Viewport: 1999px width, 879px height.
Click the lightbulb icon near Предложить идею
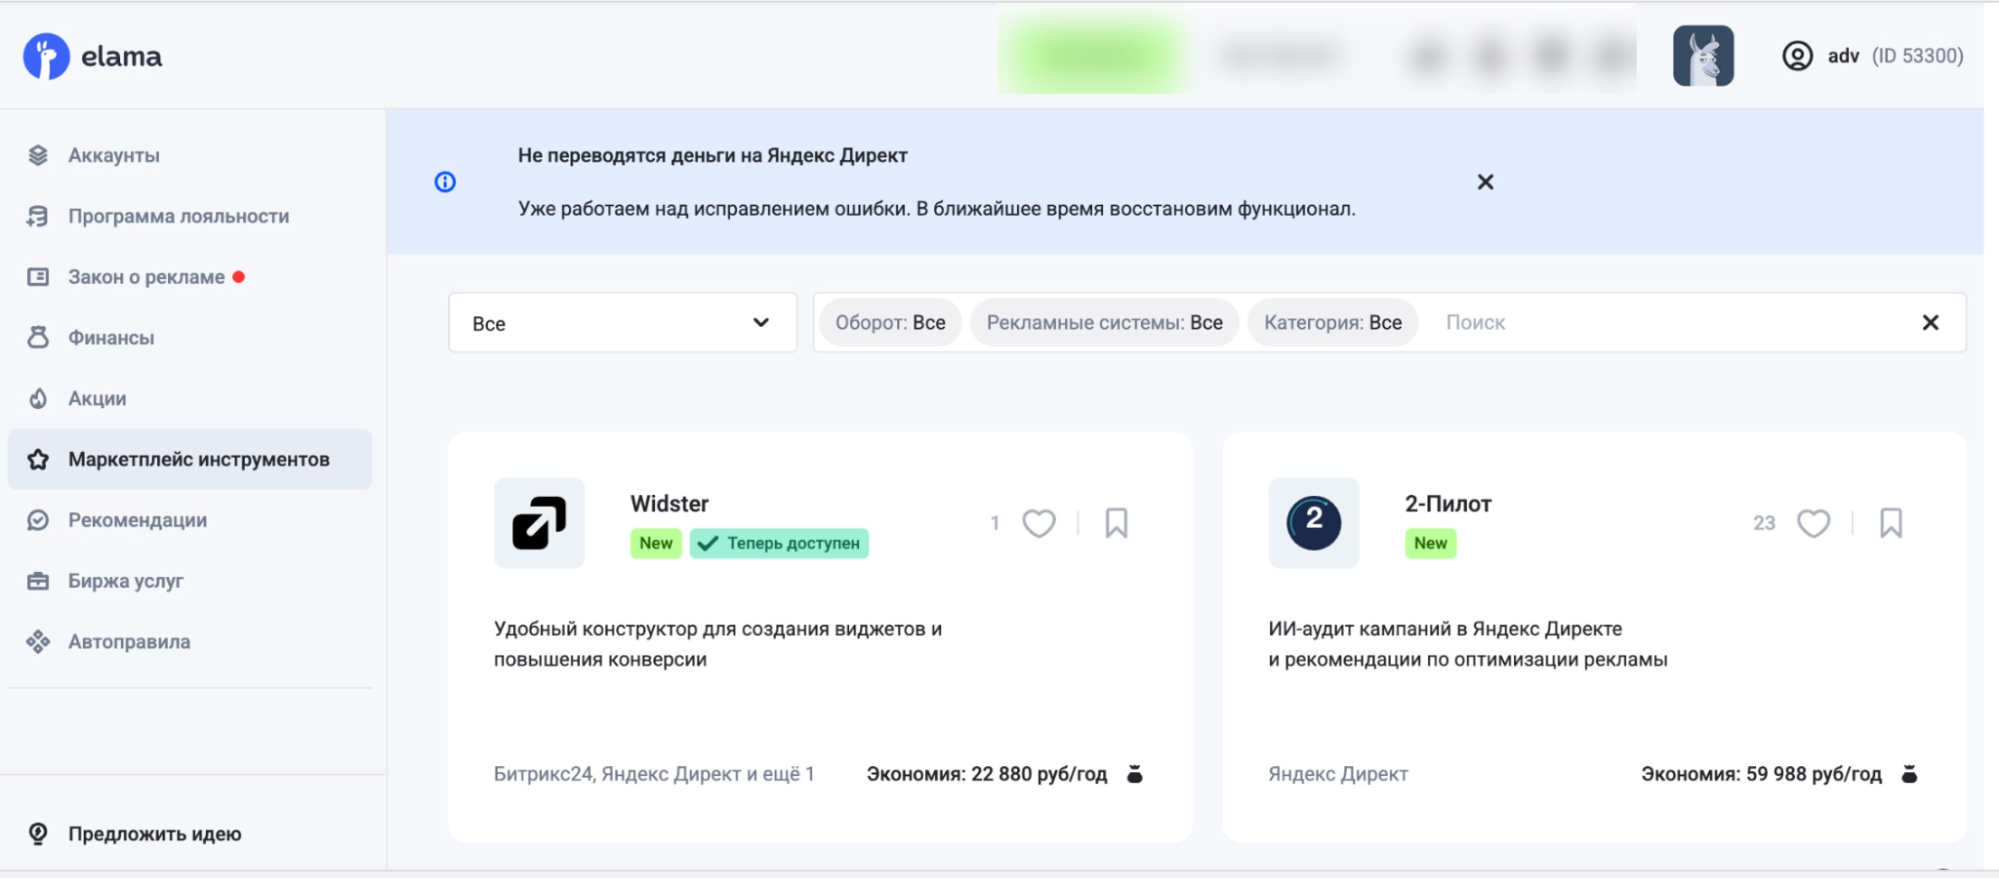click(38, 834)
